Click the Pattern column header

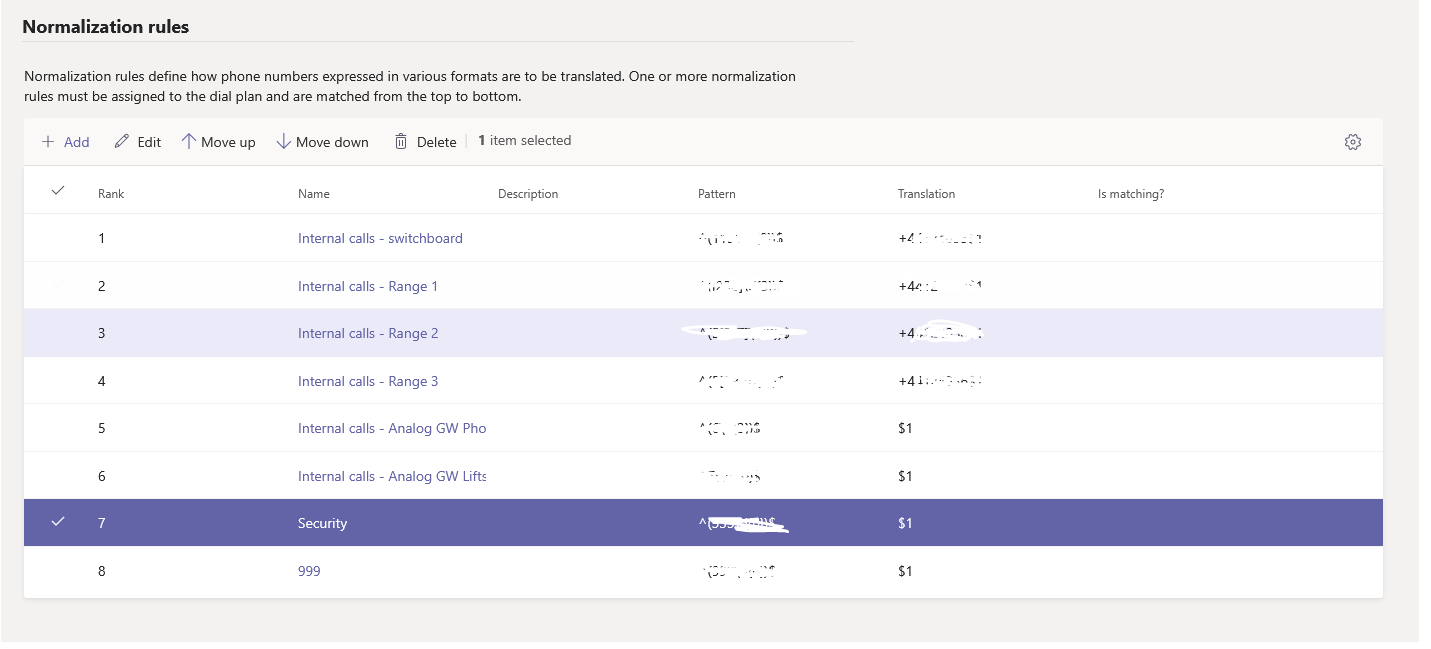click(717, 193)
